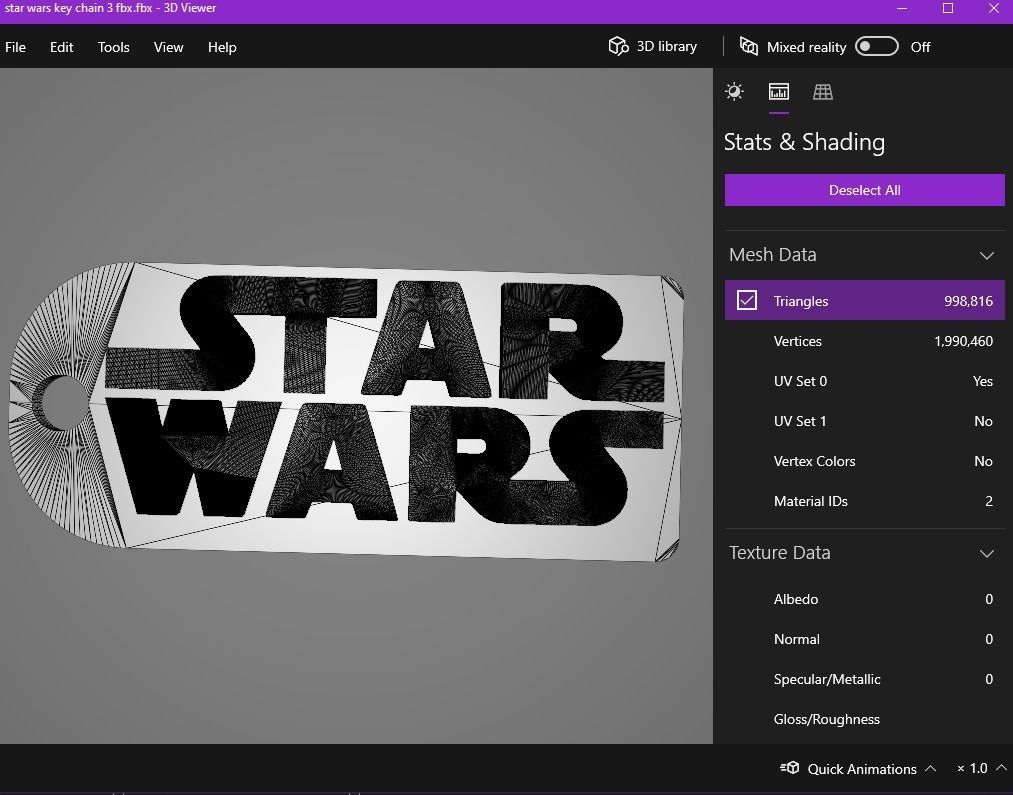The image size is (1013, 795).
Task: Open the Environment & Lighting sun tab
Action: tap(734, 92)
